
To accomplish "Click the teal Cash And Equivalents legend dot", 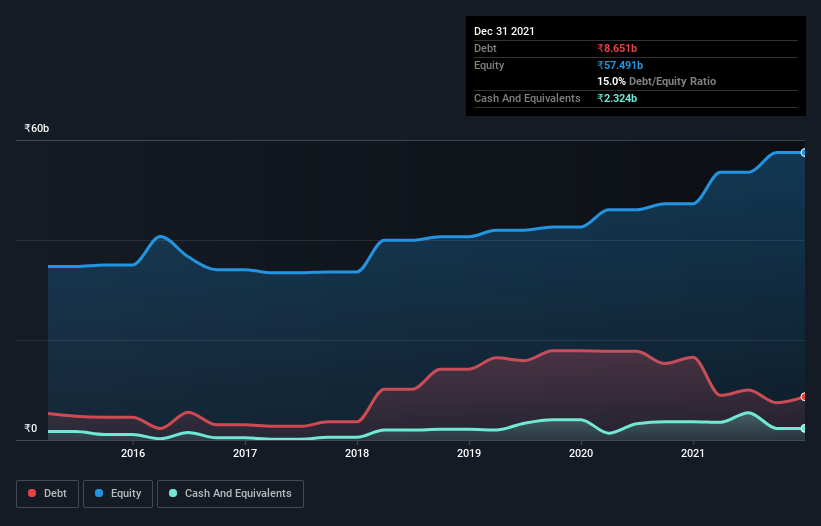I will pos(173,493).
